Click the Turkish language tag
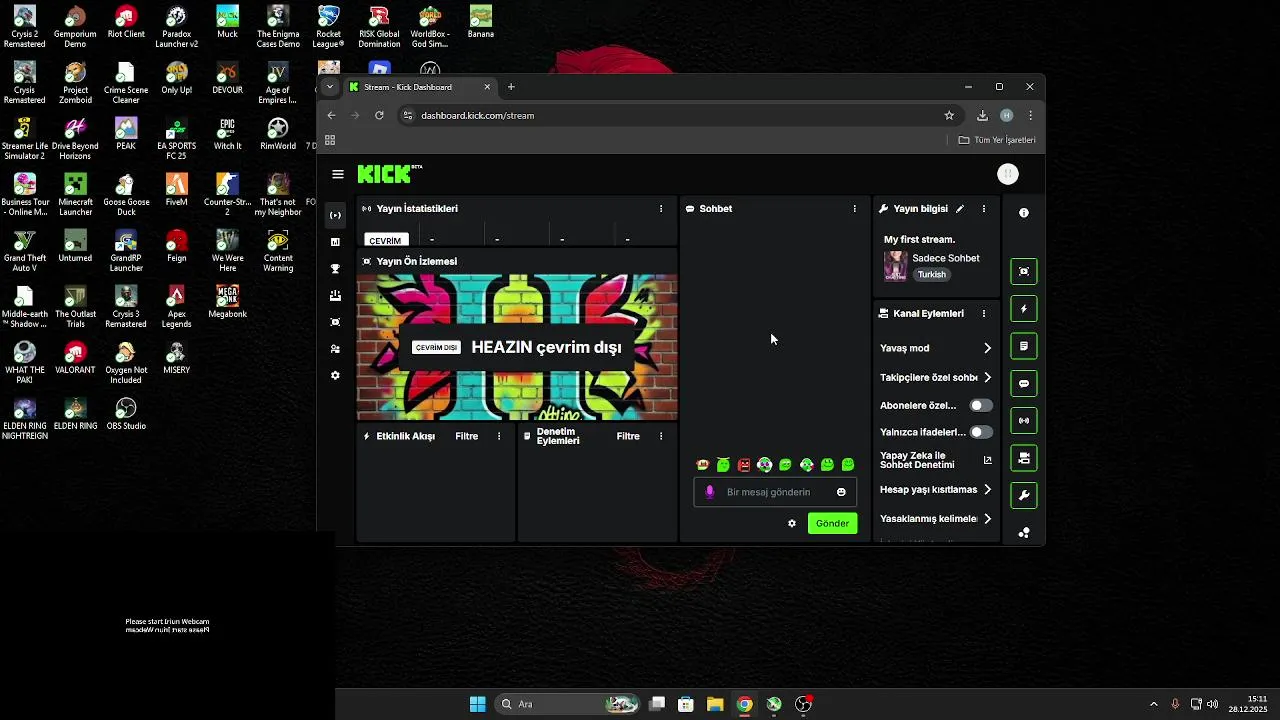Viewport: 1280px width, 720px height. [932, 275]
